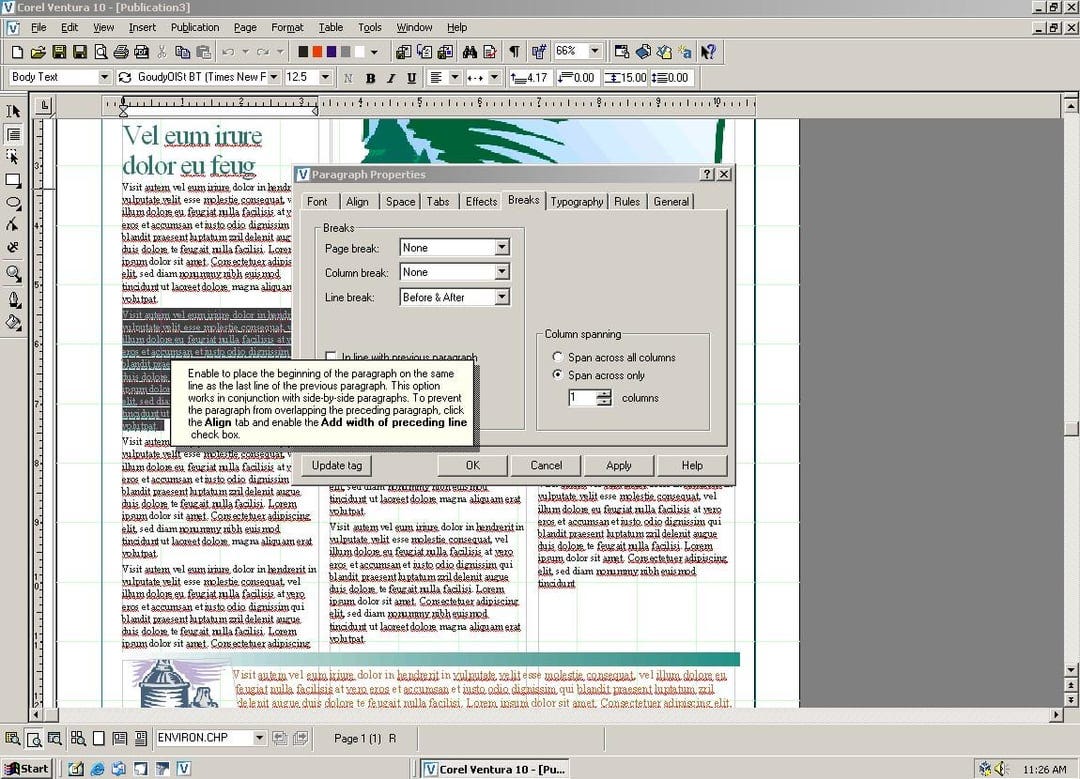
Task: Enable In line with previous paragraph checkbox
Action: 331,357
